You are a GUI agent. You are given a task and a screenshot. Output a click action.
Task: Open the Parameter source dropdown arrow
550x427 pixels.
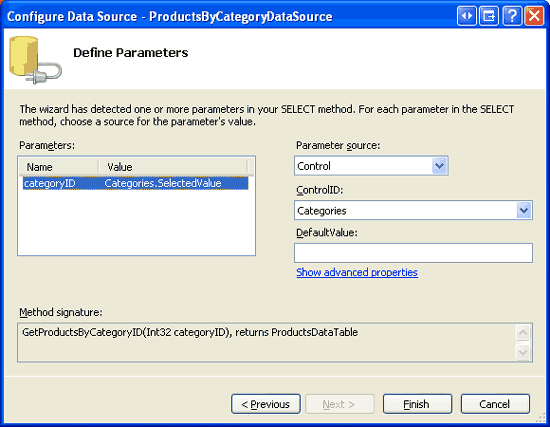coord(440,166)
